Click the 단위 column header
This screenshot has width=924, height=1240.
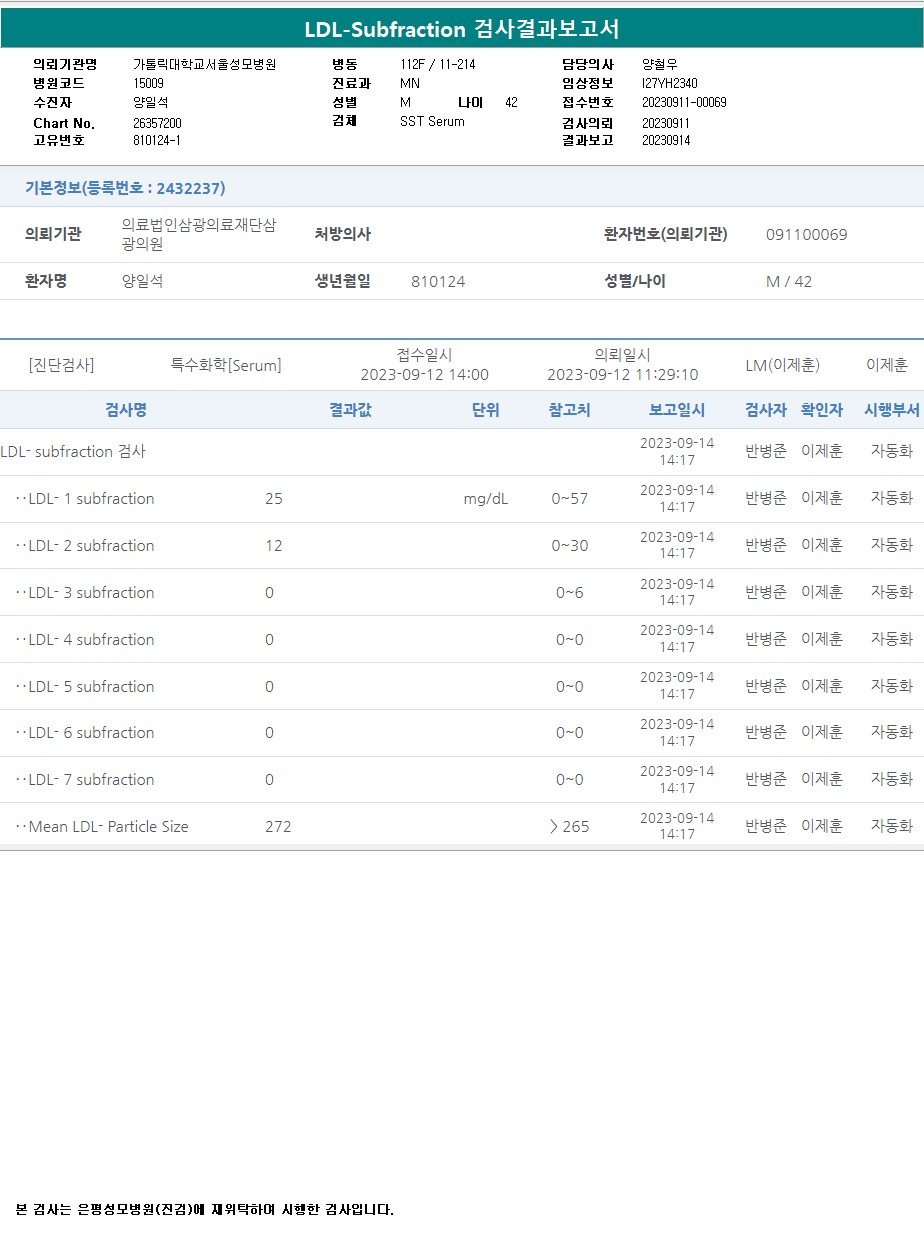tap(486, 410)
